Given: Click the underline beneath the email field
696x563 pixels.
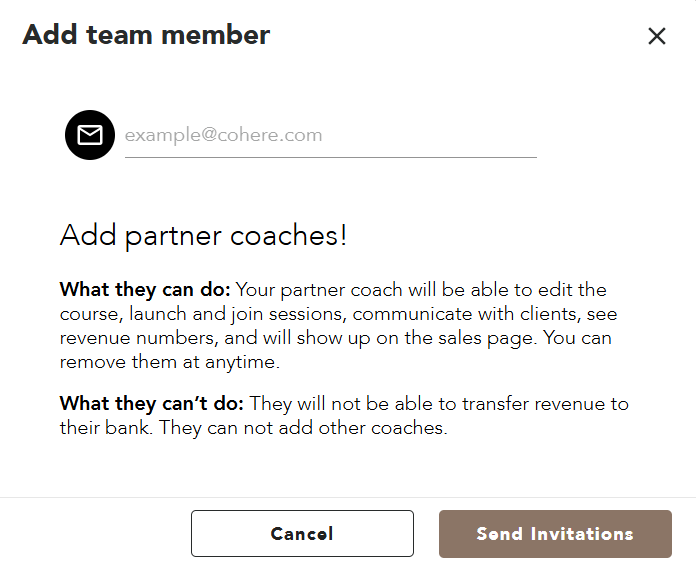Looking at the screenshot, I should [330, 157].
